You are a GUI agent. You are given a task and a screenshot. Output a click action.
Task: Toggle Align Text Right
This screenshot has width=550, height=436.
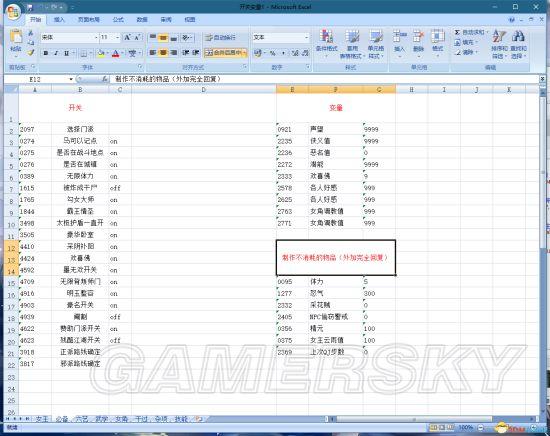click(173, 53)
